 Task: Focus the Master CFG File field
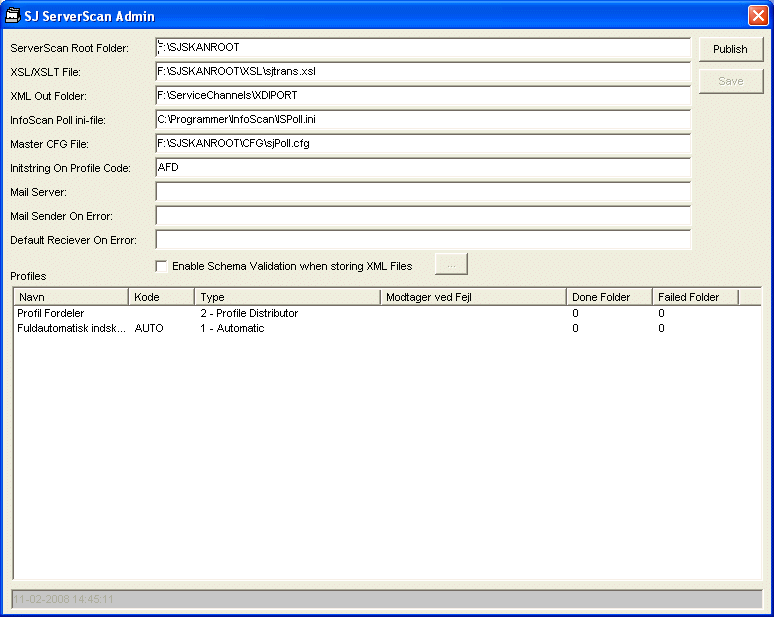pyautogui.click(x=423, y=144)
